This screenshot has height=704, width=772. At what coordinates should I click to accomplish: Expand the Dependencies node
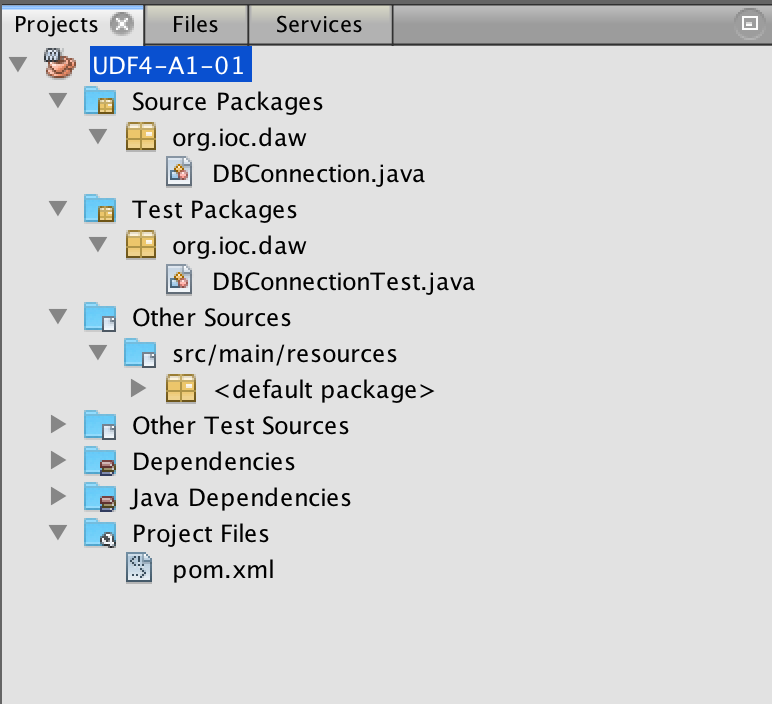click(58, 460)
